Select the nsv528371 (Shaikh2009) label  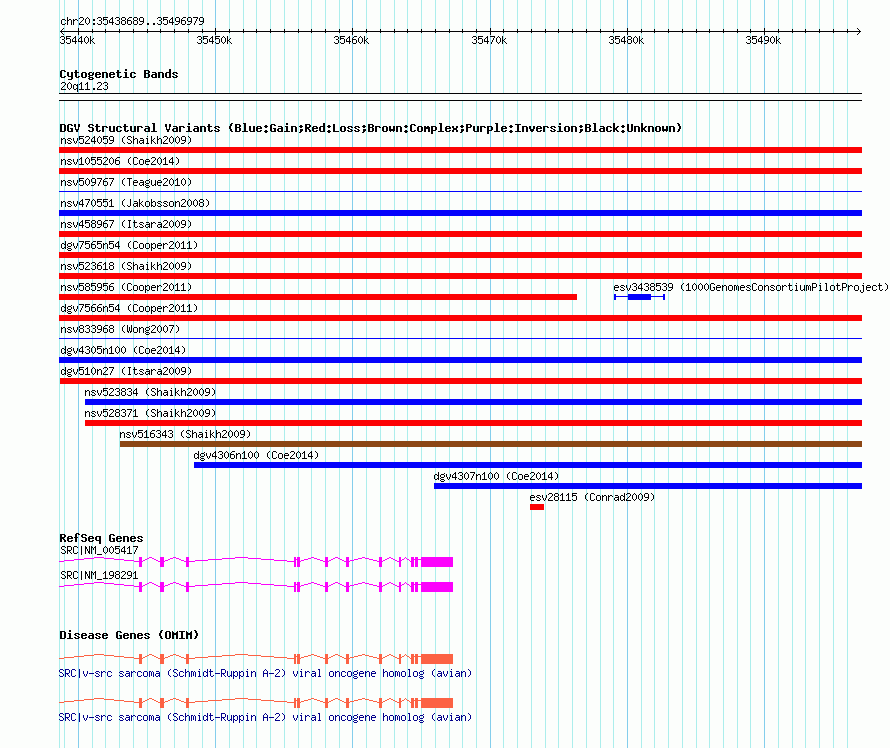[150, 413]
